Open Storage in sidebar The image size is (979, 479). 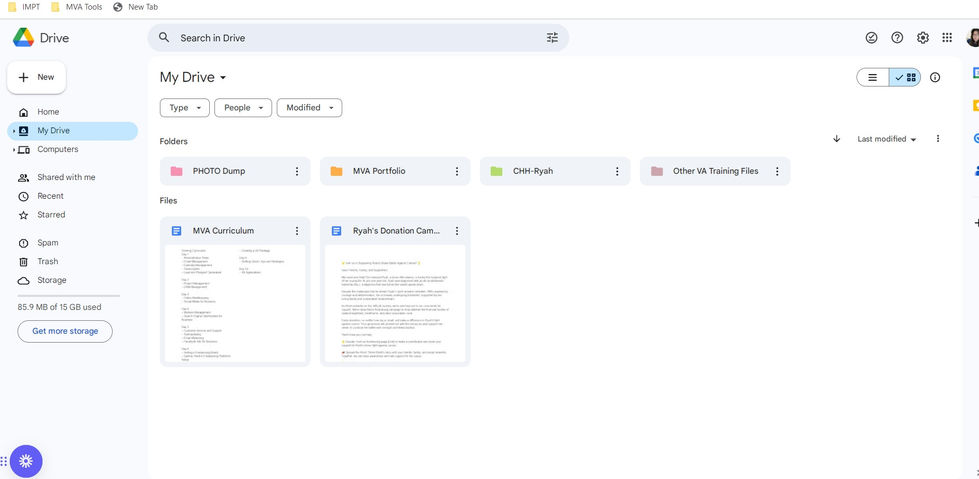click(x=72, y=280)
